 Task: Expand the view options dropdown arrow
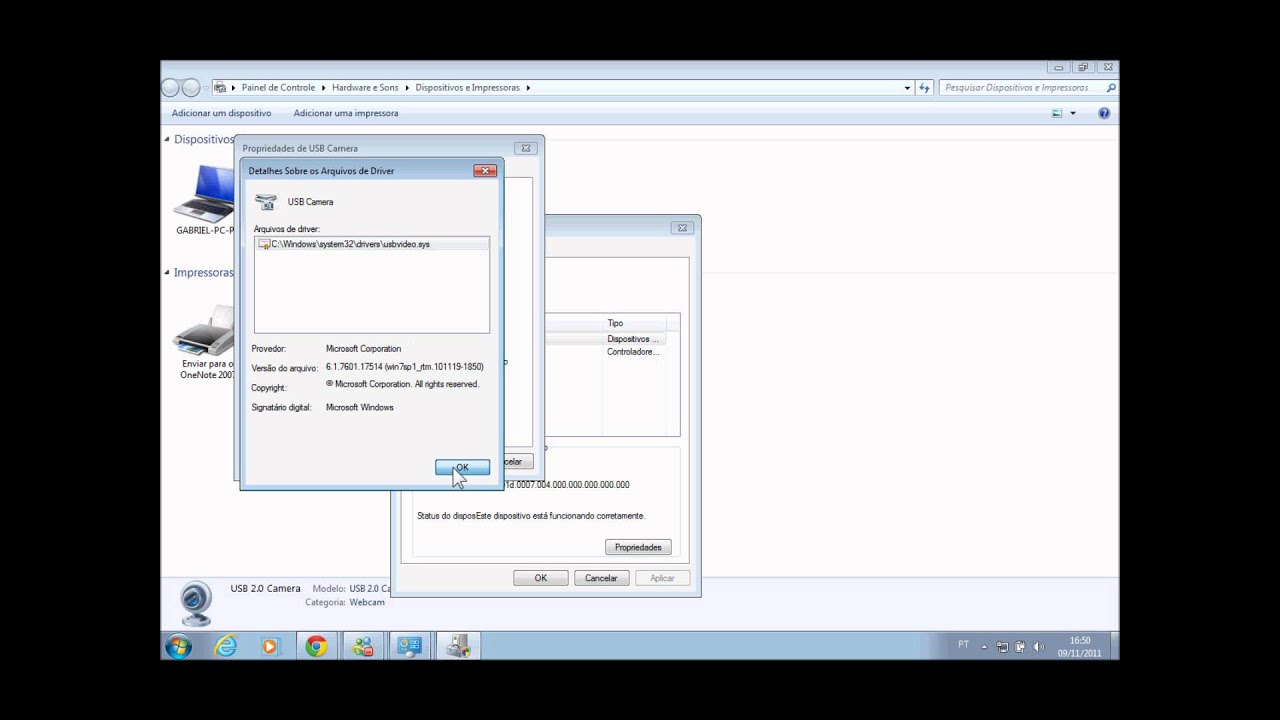pos(1073,113)
